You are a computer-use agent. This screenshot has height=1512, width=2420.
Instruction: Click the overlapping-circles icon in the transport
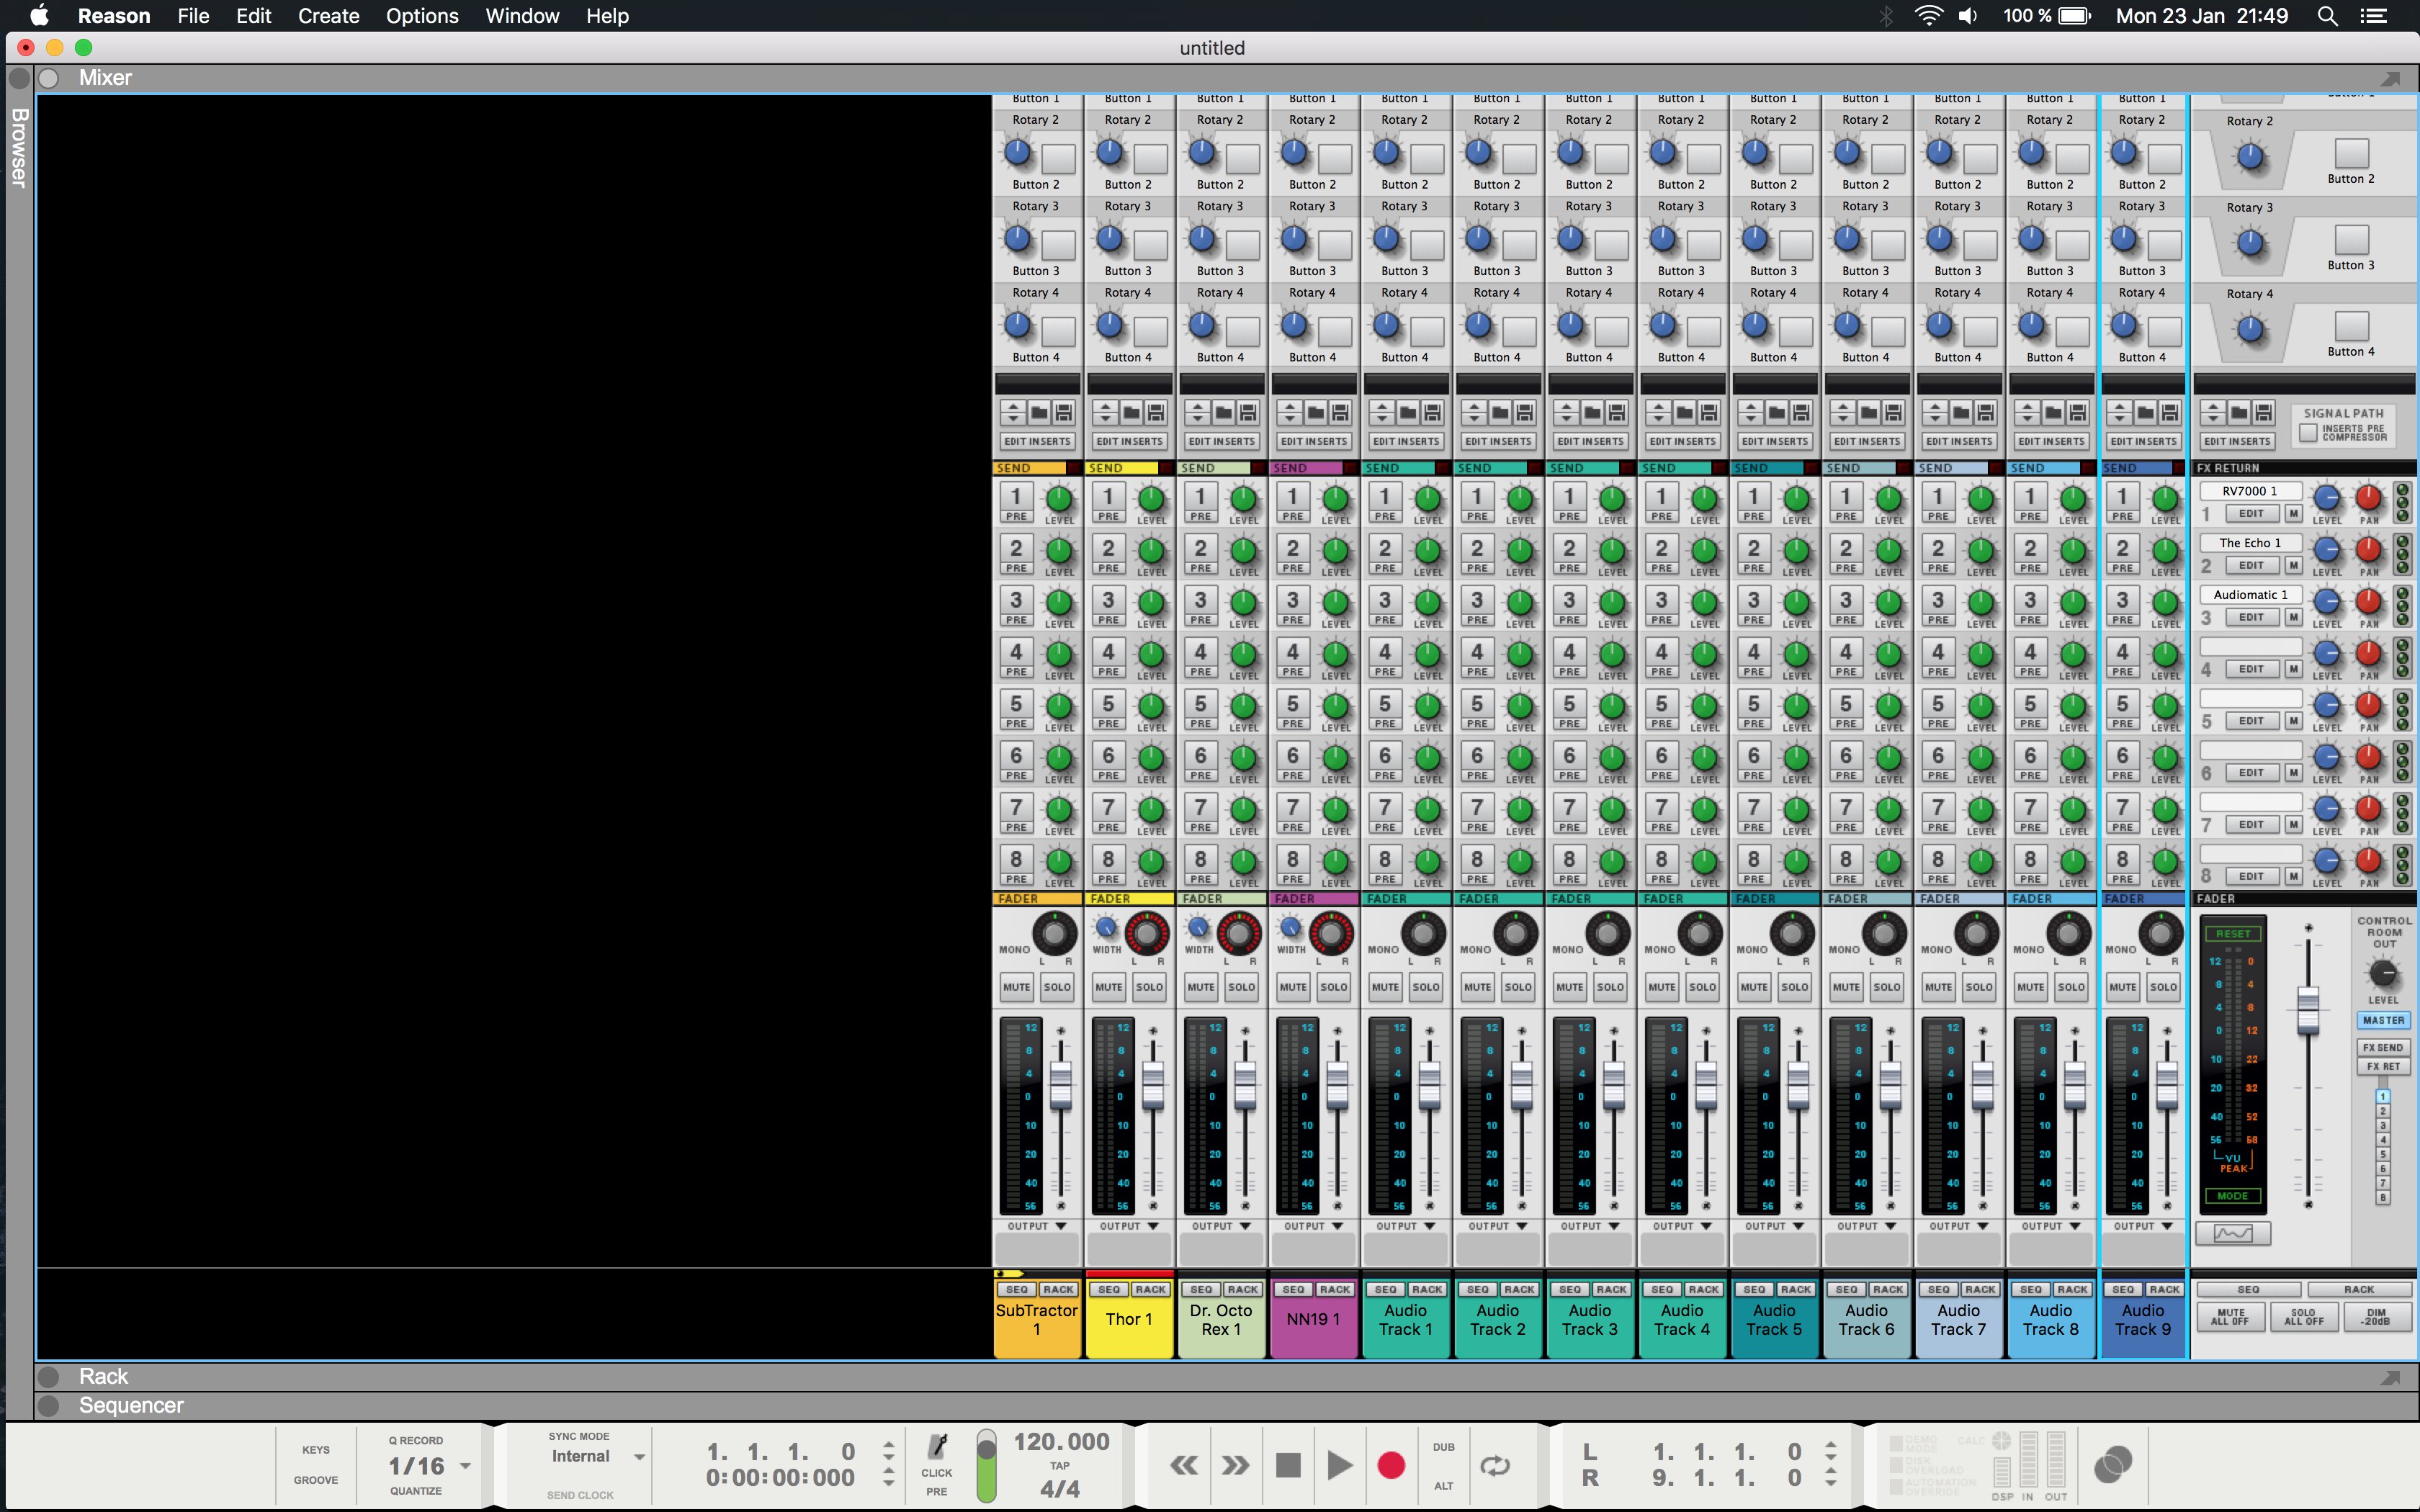pyautogui.click(x=2112, y=1465)
